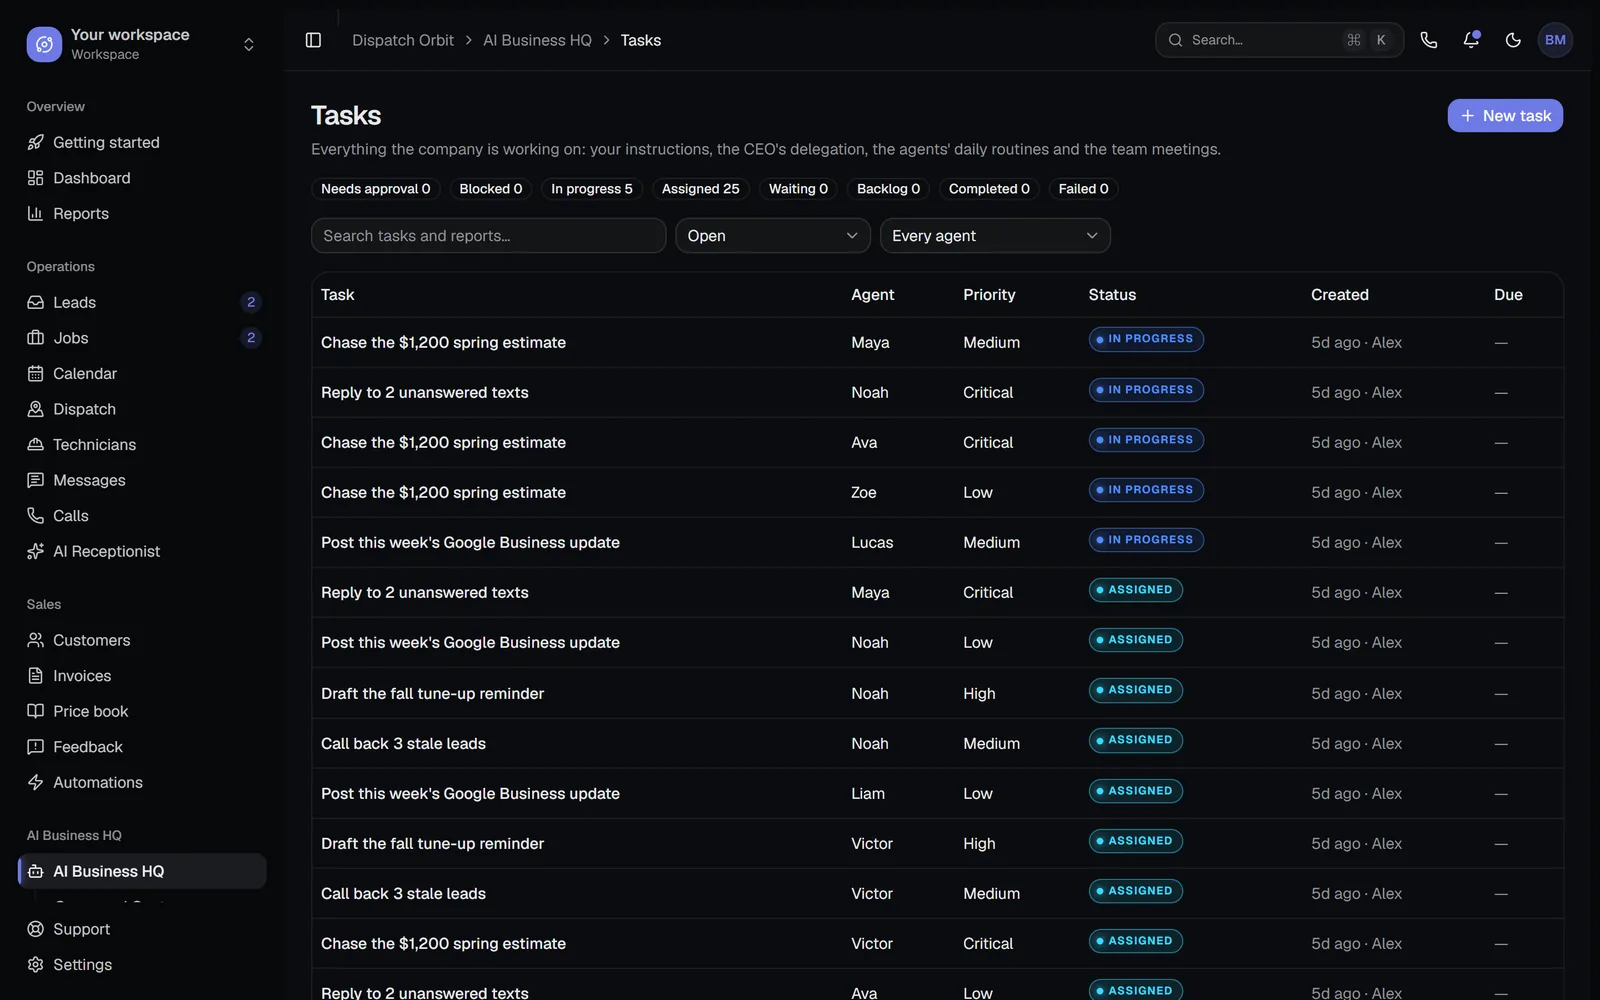
Task: Focus the Search tasks and reports field
Action: pos(488,236)
